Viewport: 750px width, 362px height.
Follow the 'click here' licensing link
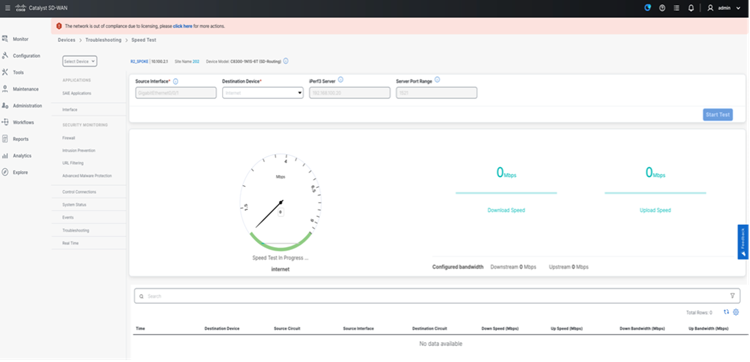pos(183,26)
